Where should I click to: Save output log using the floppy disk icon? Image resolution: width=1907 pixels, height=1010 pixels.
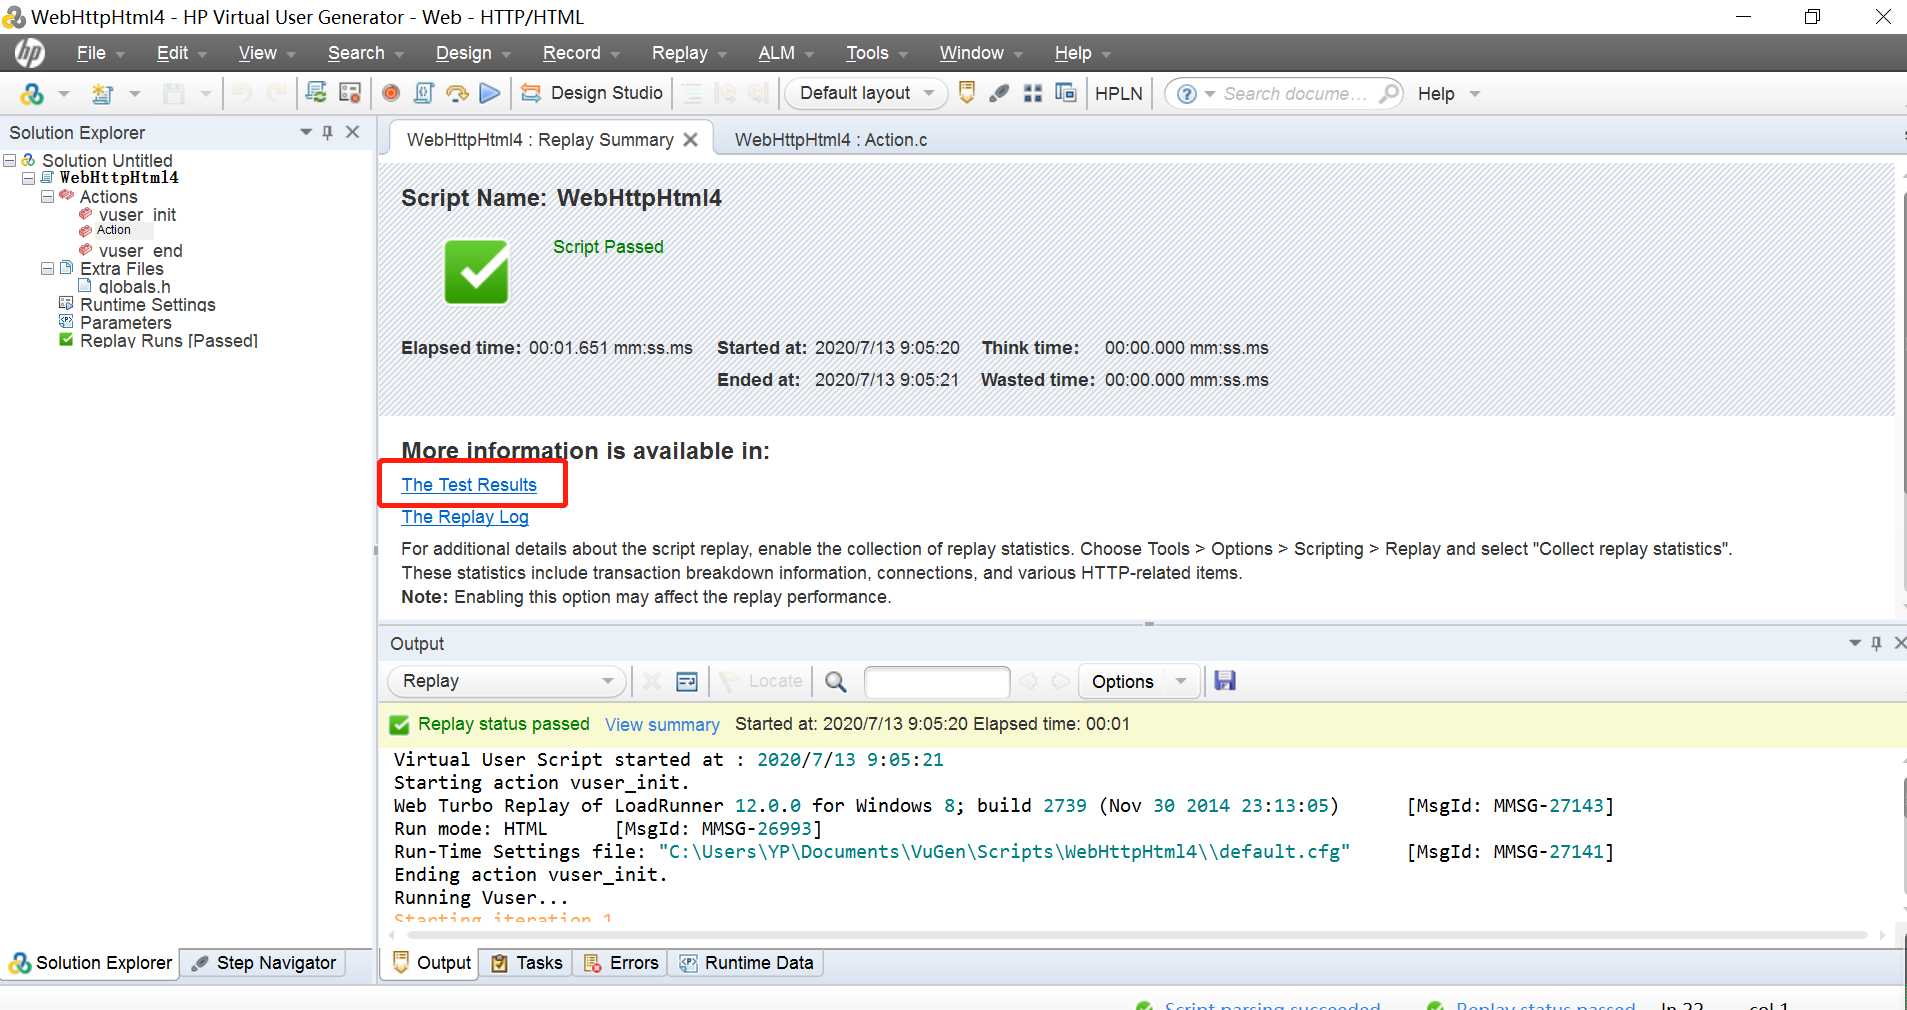1225,681
